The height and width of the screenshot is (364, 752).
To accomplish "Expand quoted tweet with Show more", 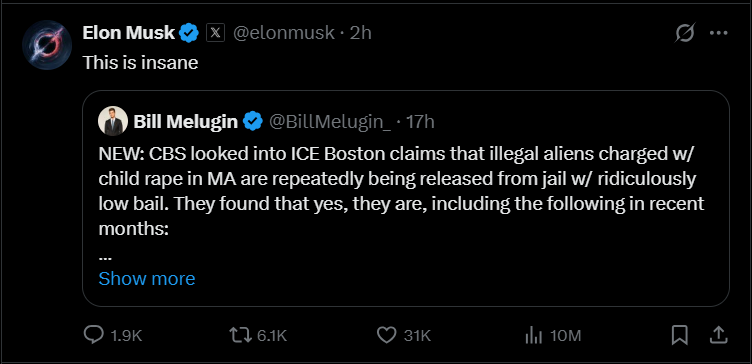I will click(x=147, y=279).
